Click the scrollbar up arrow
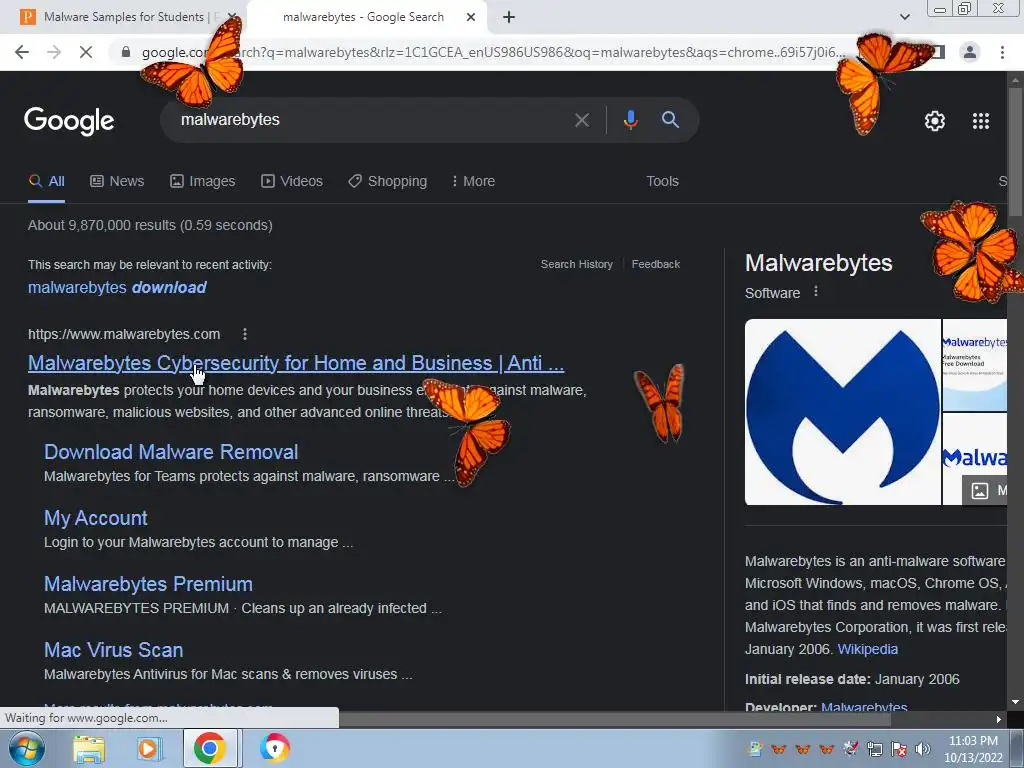1024x768 pixels. pos(1015,80)
